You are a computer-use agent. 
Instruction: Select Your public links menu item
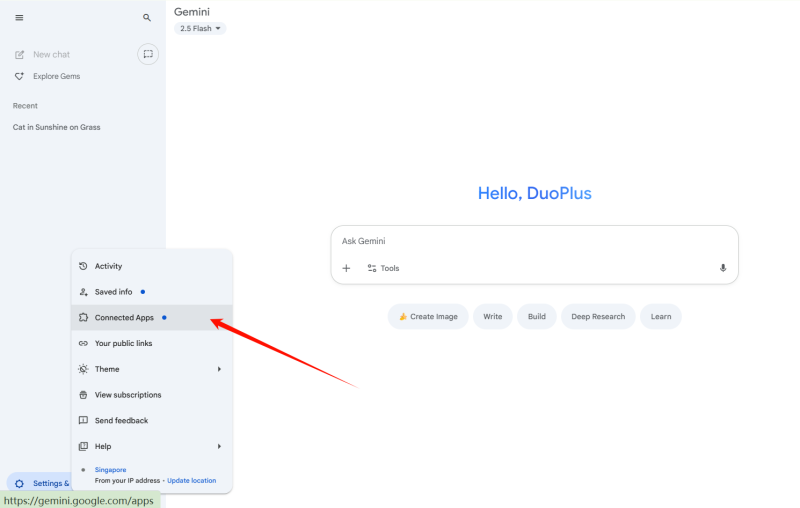[x=123, y=343]
